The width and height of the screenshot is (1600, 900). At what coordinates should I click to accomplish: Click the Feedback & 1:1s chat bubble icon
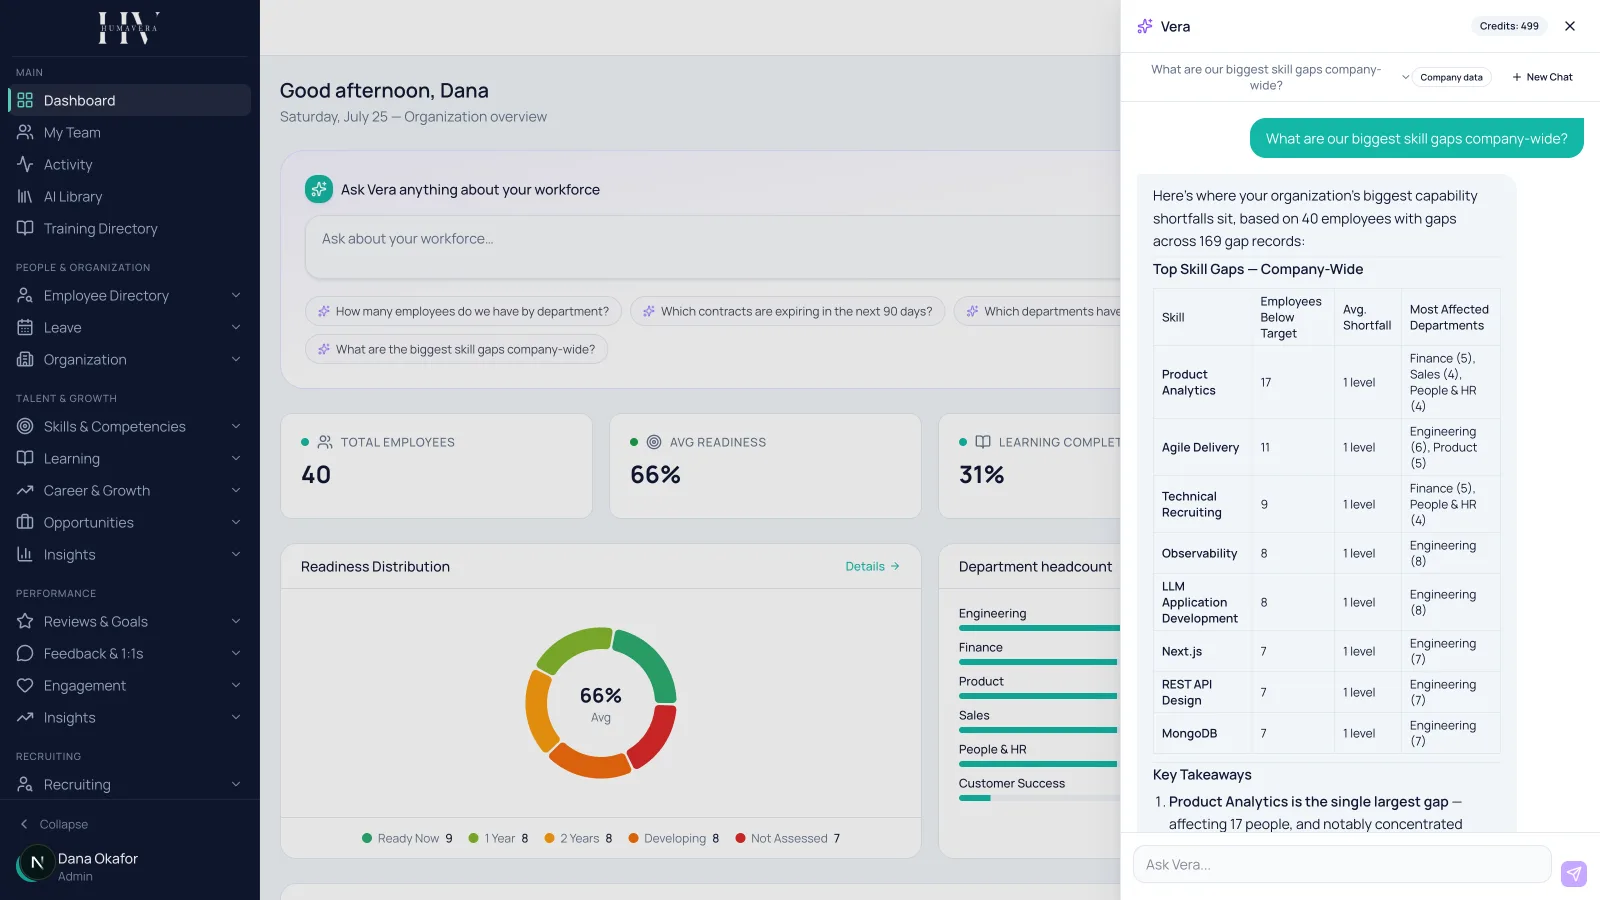click(25, 653)
